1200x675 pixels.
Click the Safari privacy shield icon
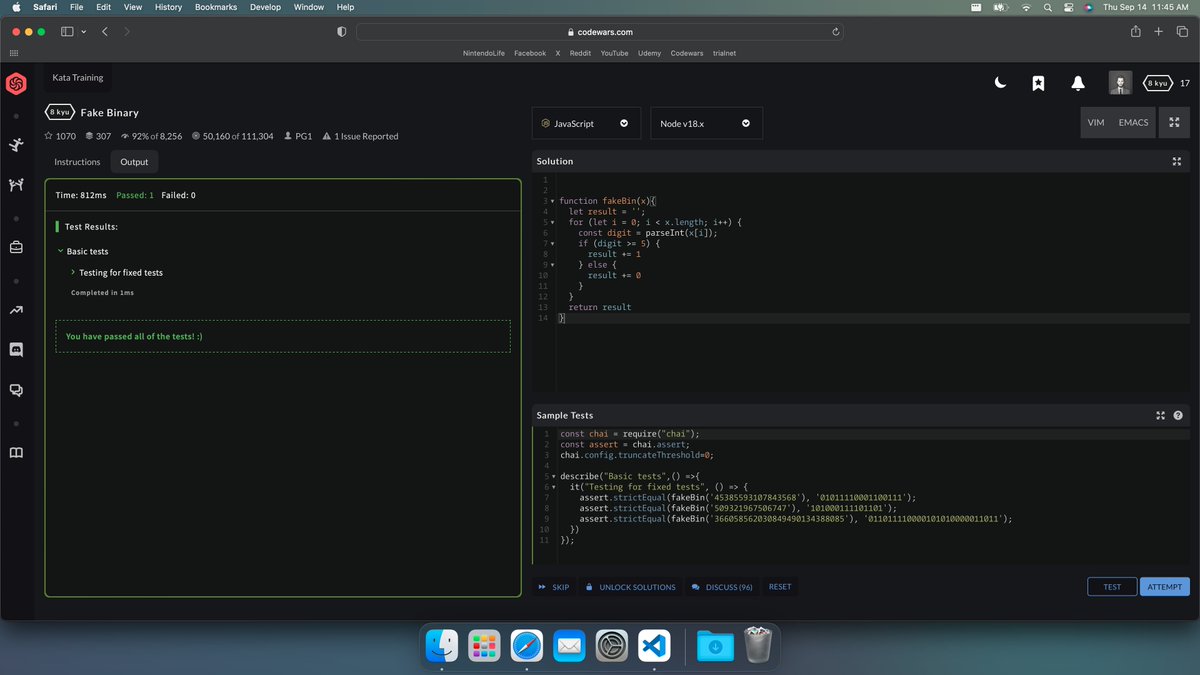pos(342,32)
